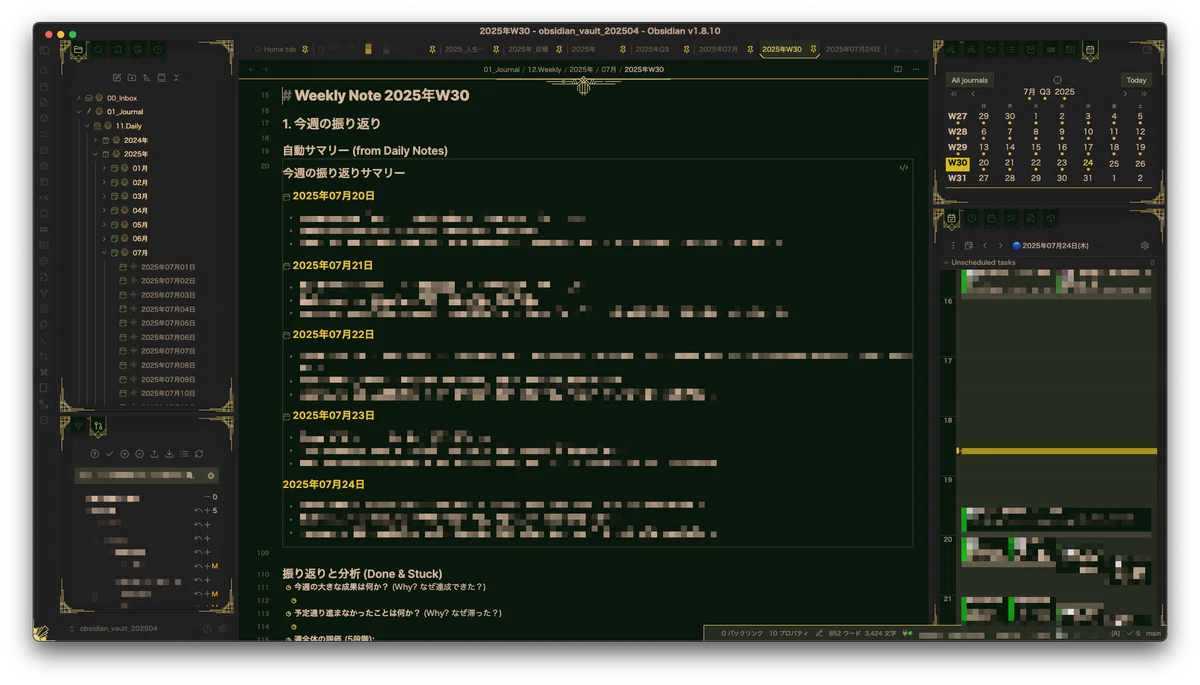
Task: Open the note's more options (three dots) menu
Action: [x=915, y=69]
